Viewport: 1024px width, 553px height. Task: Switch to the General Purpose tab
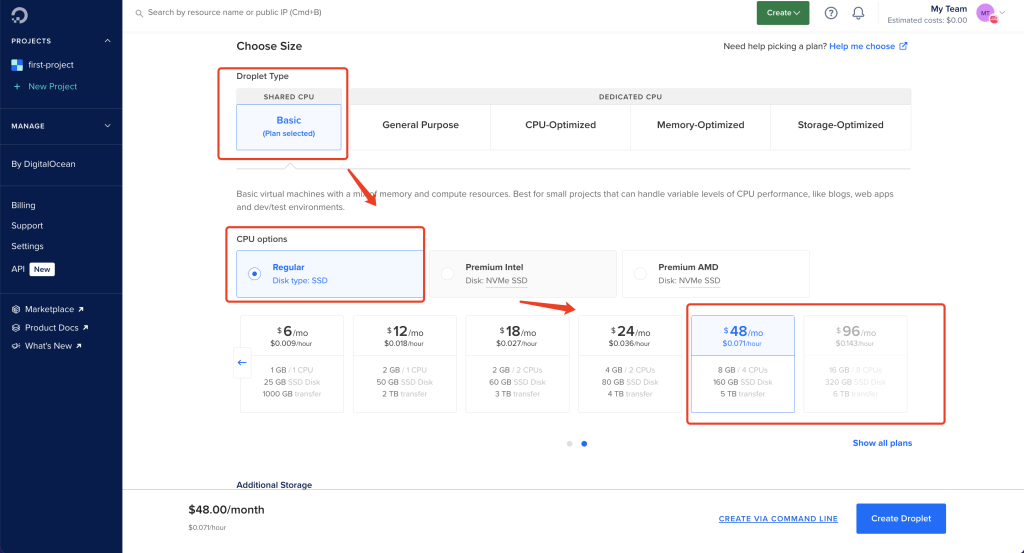click(x=421, y=125)
